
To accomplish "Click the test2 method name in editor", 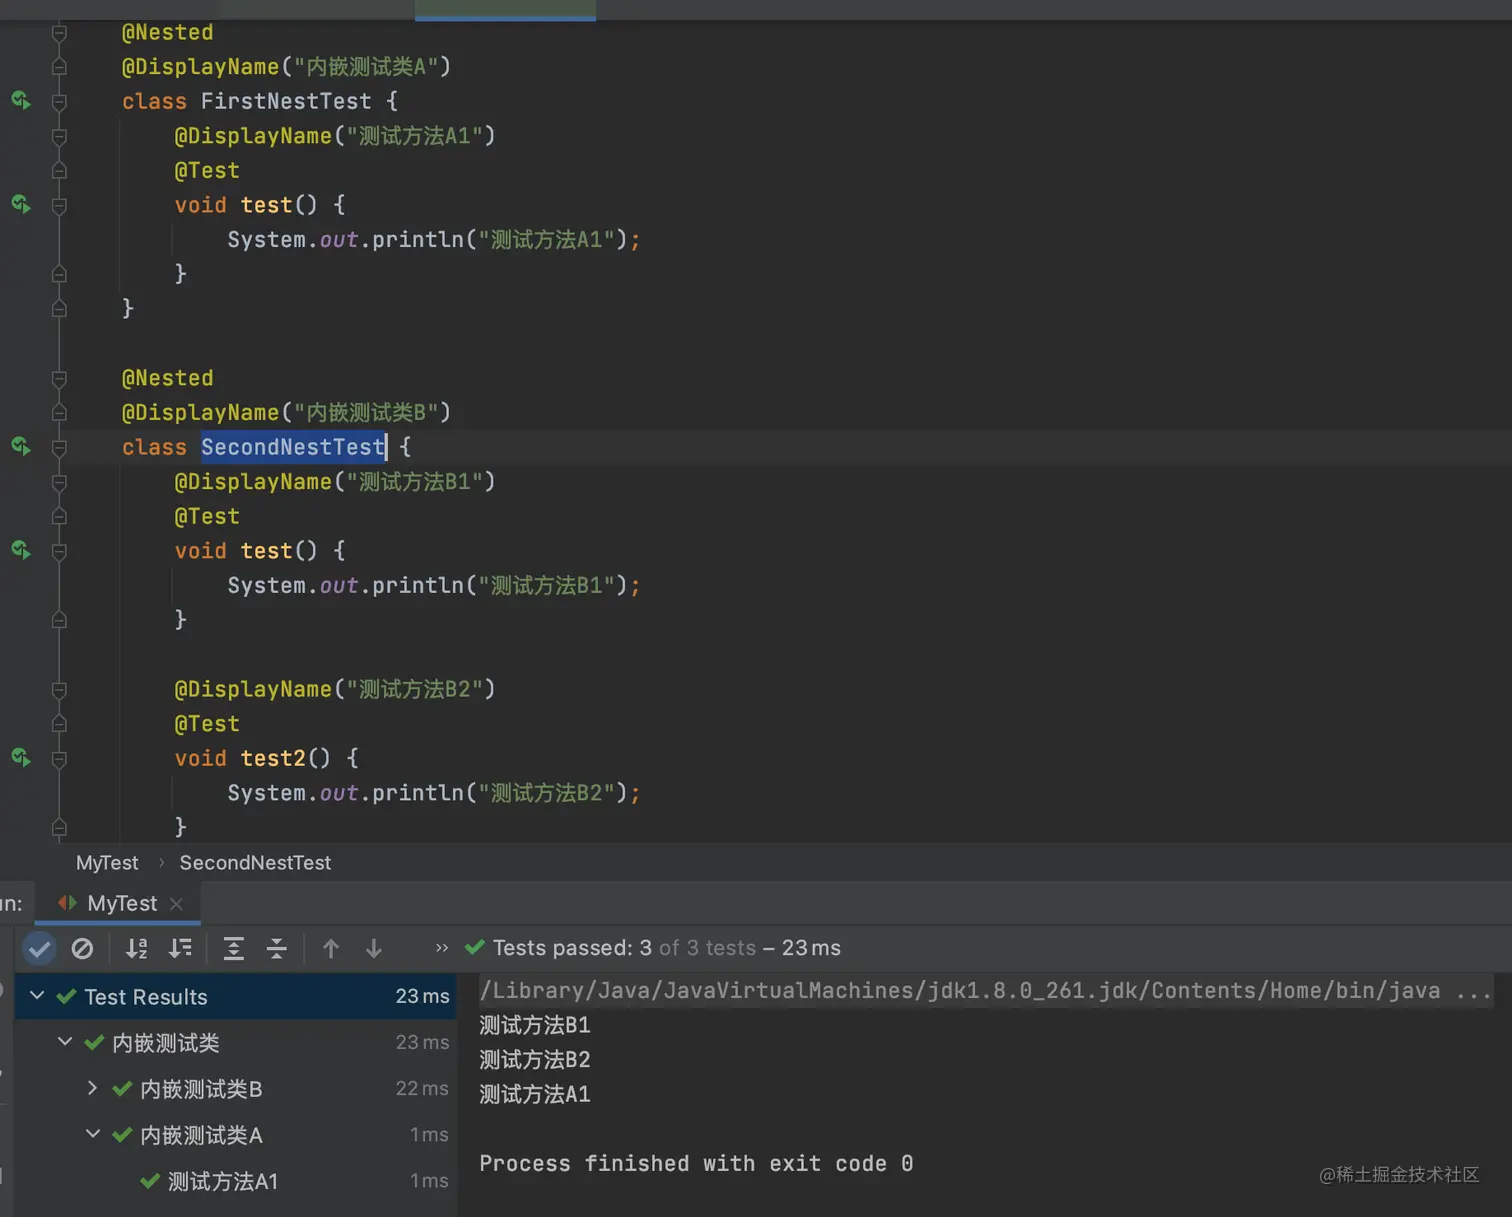I will click(x=273, y=758).
